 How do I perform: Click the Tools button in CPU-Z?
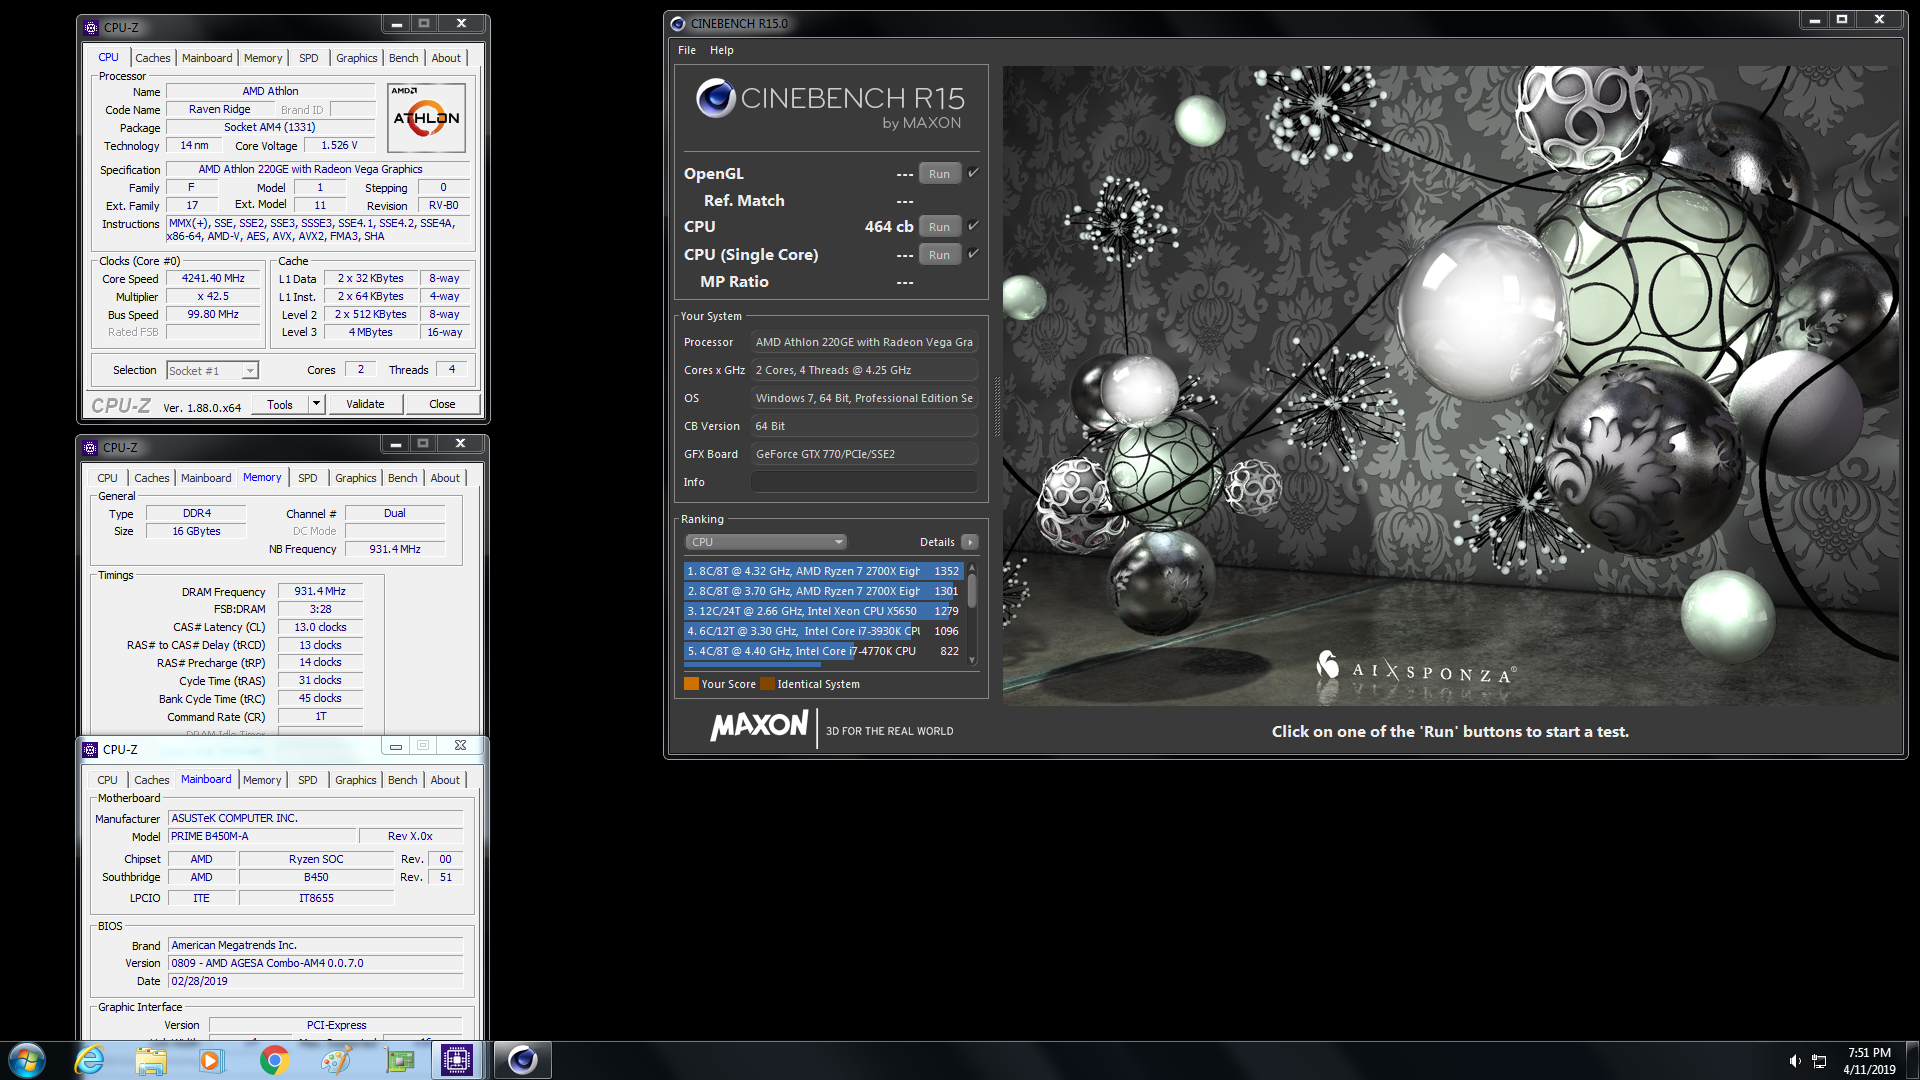pyautogui.click(x=280, y=404)
